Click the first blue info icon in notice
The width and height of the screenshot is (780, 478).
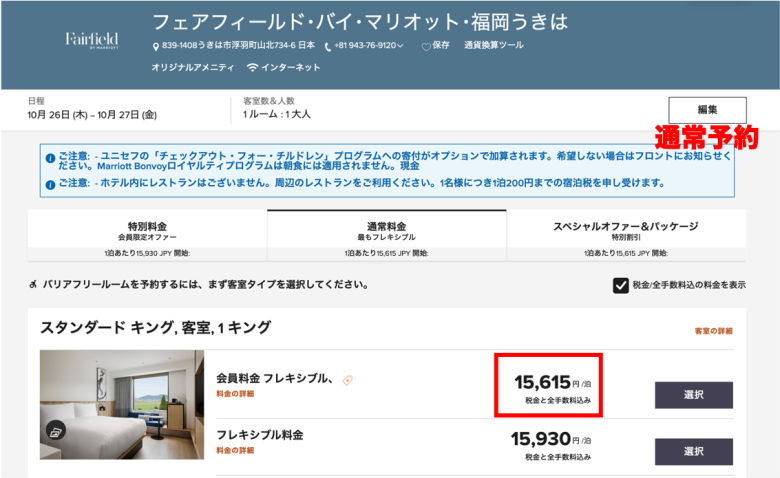[x=50, y=159]
